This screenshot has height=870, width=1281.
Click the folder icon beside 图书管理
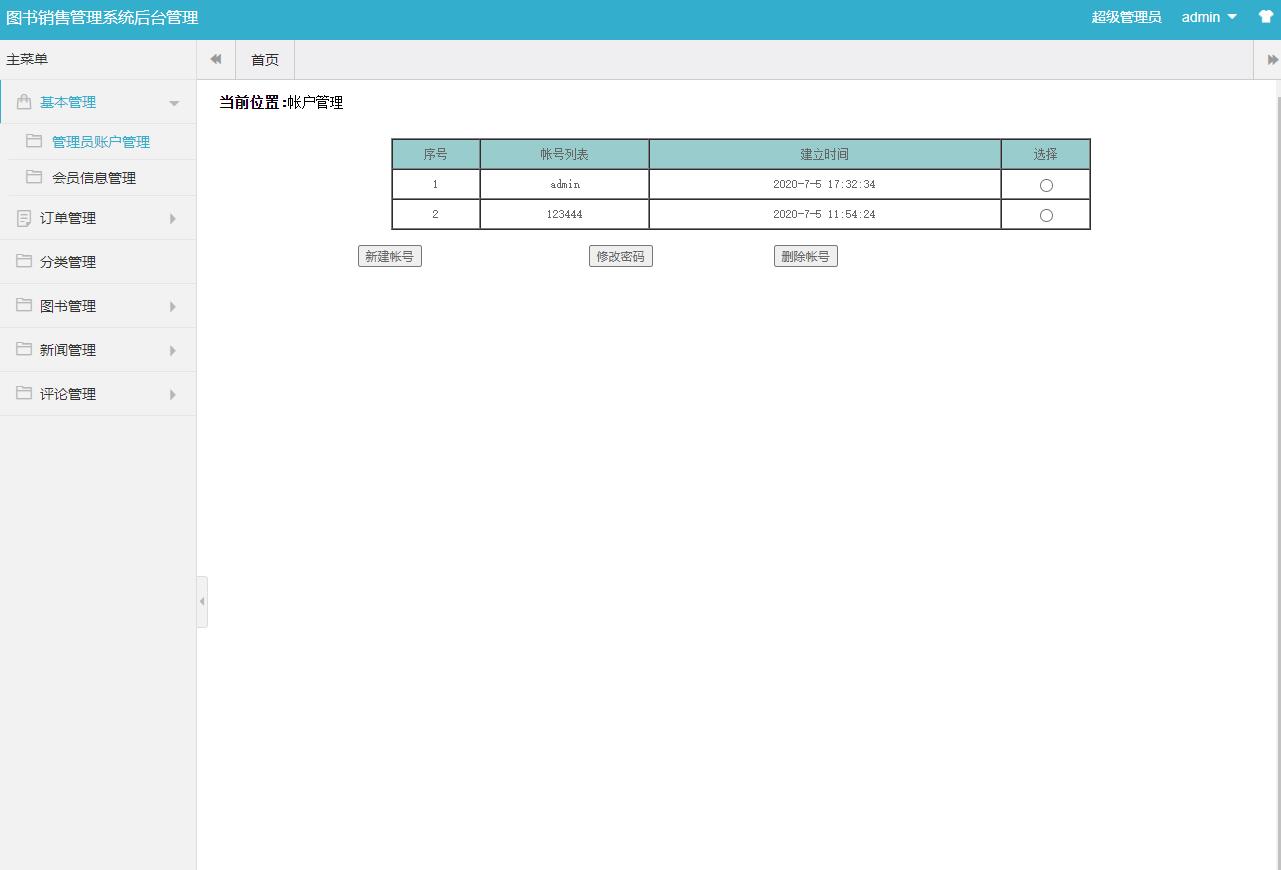22,305
